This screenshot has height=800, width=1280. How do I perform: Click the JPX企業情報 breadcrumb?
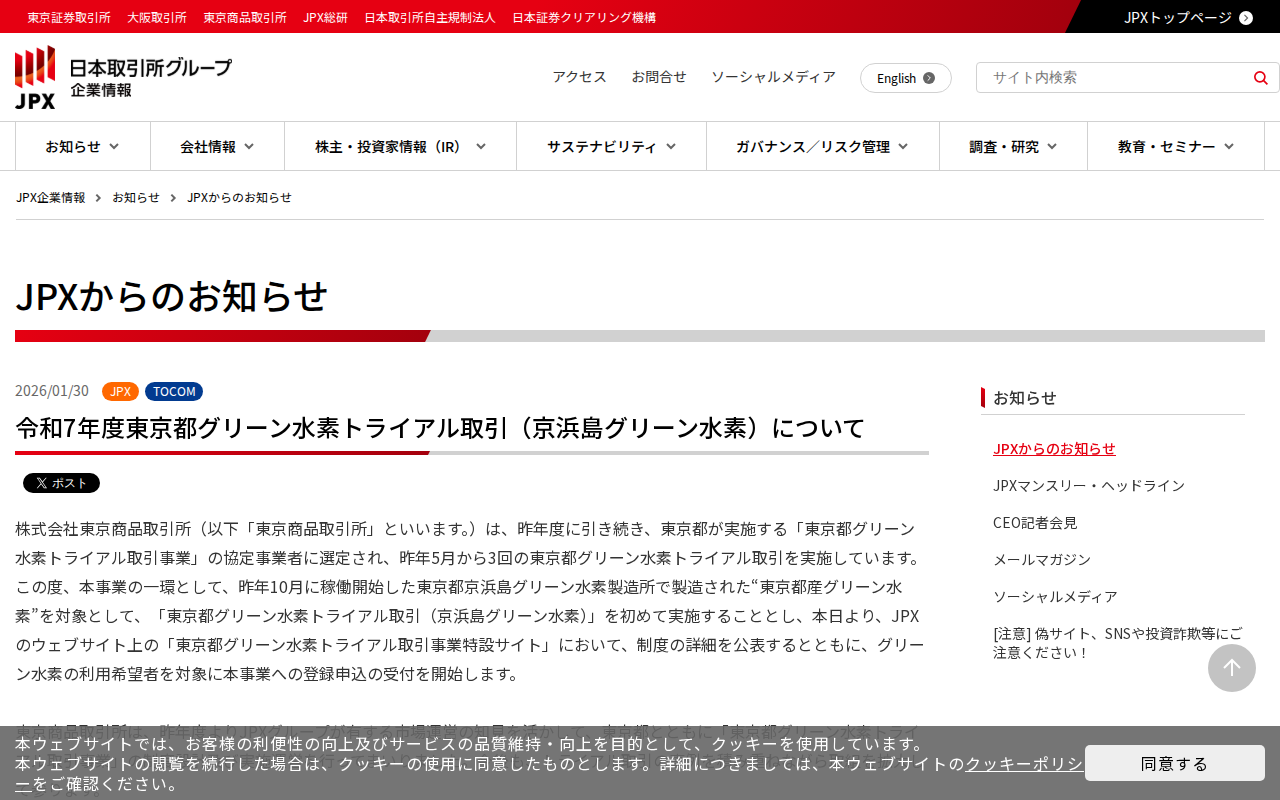pos(51,197)
